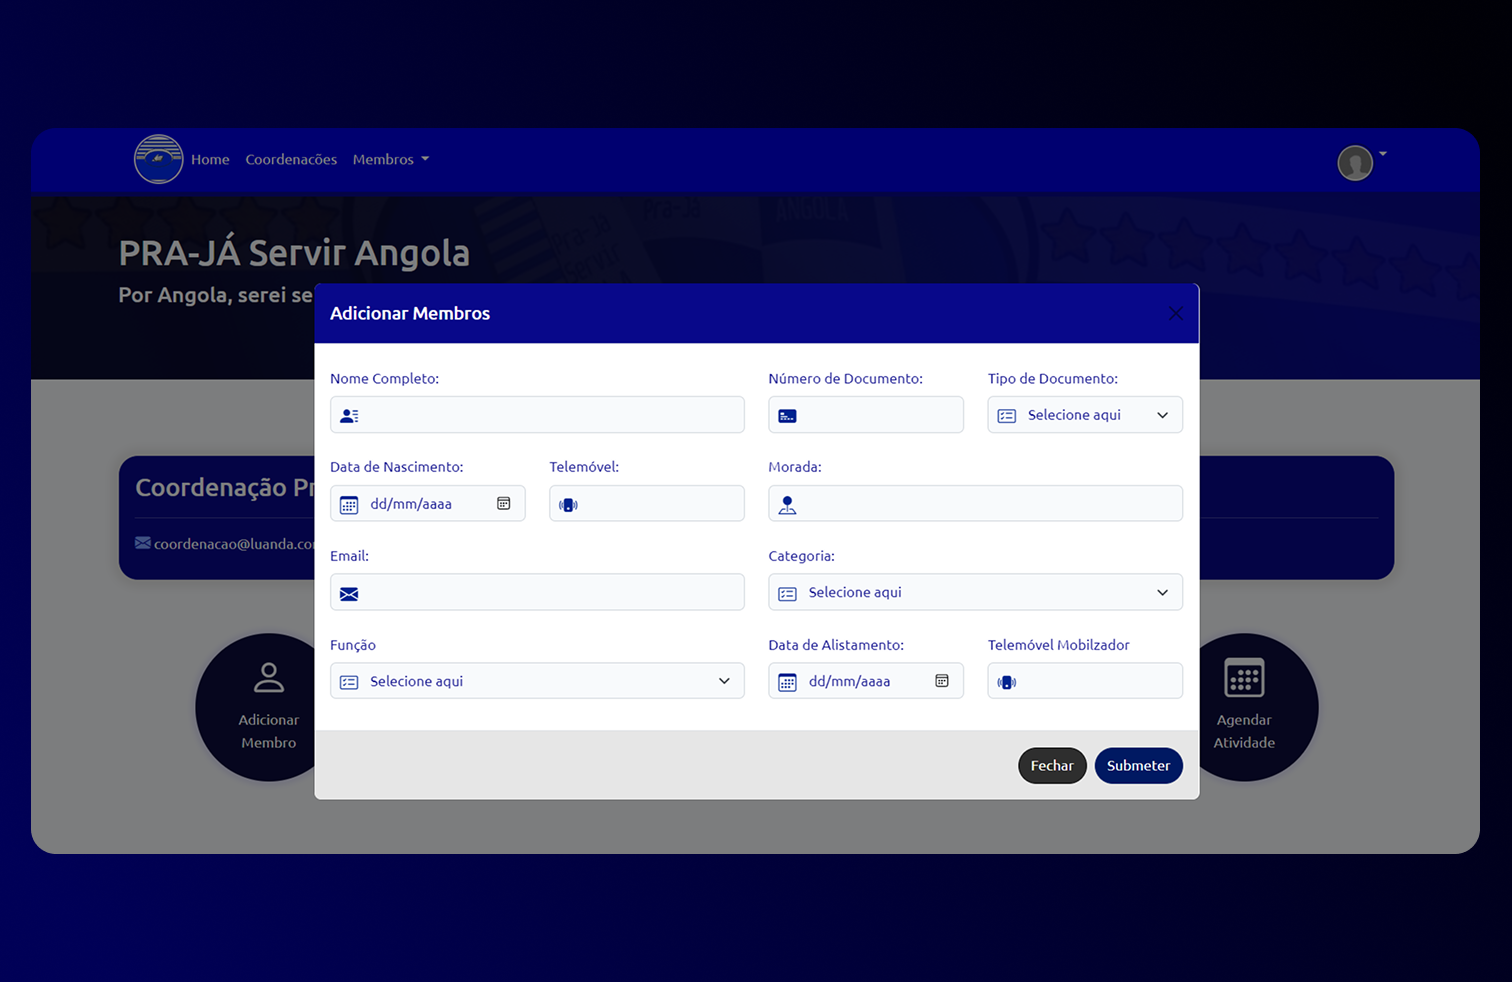
Task: Open the Categoria select list
Action: coord(975,593)
